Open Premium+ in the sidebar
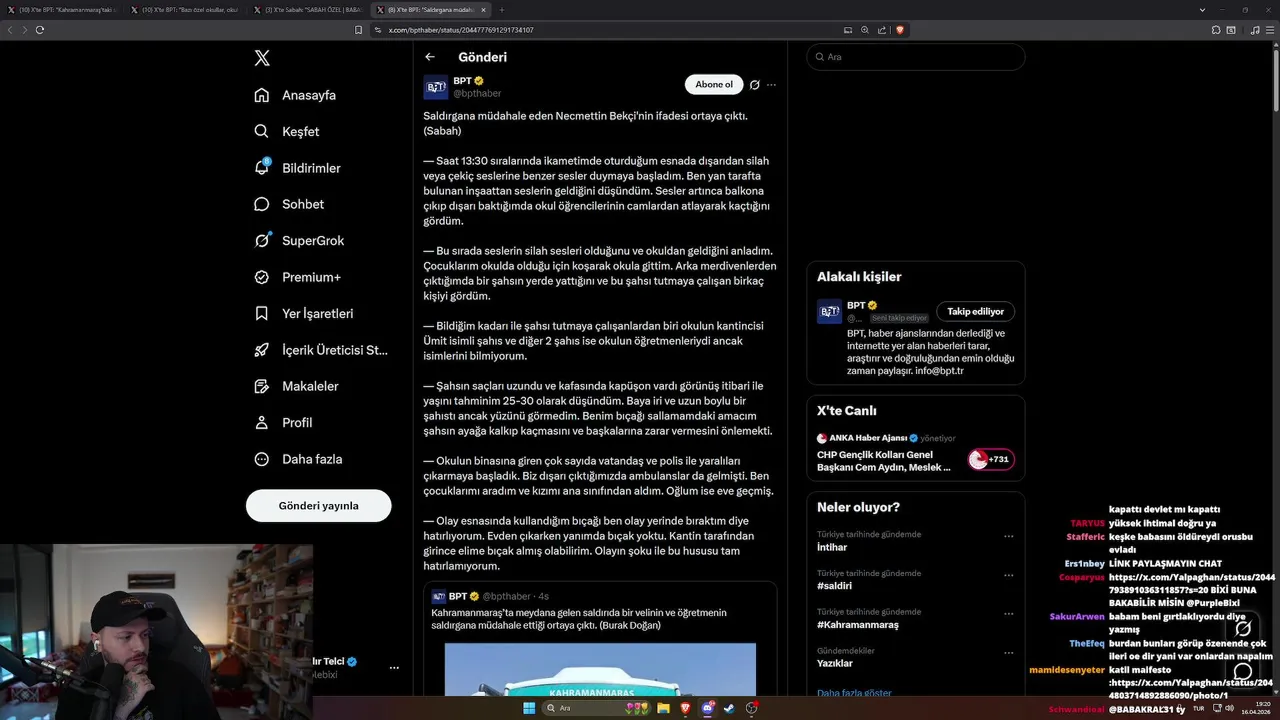 (297, 277)
